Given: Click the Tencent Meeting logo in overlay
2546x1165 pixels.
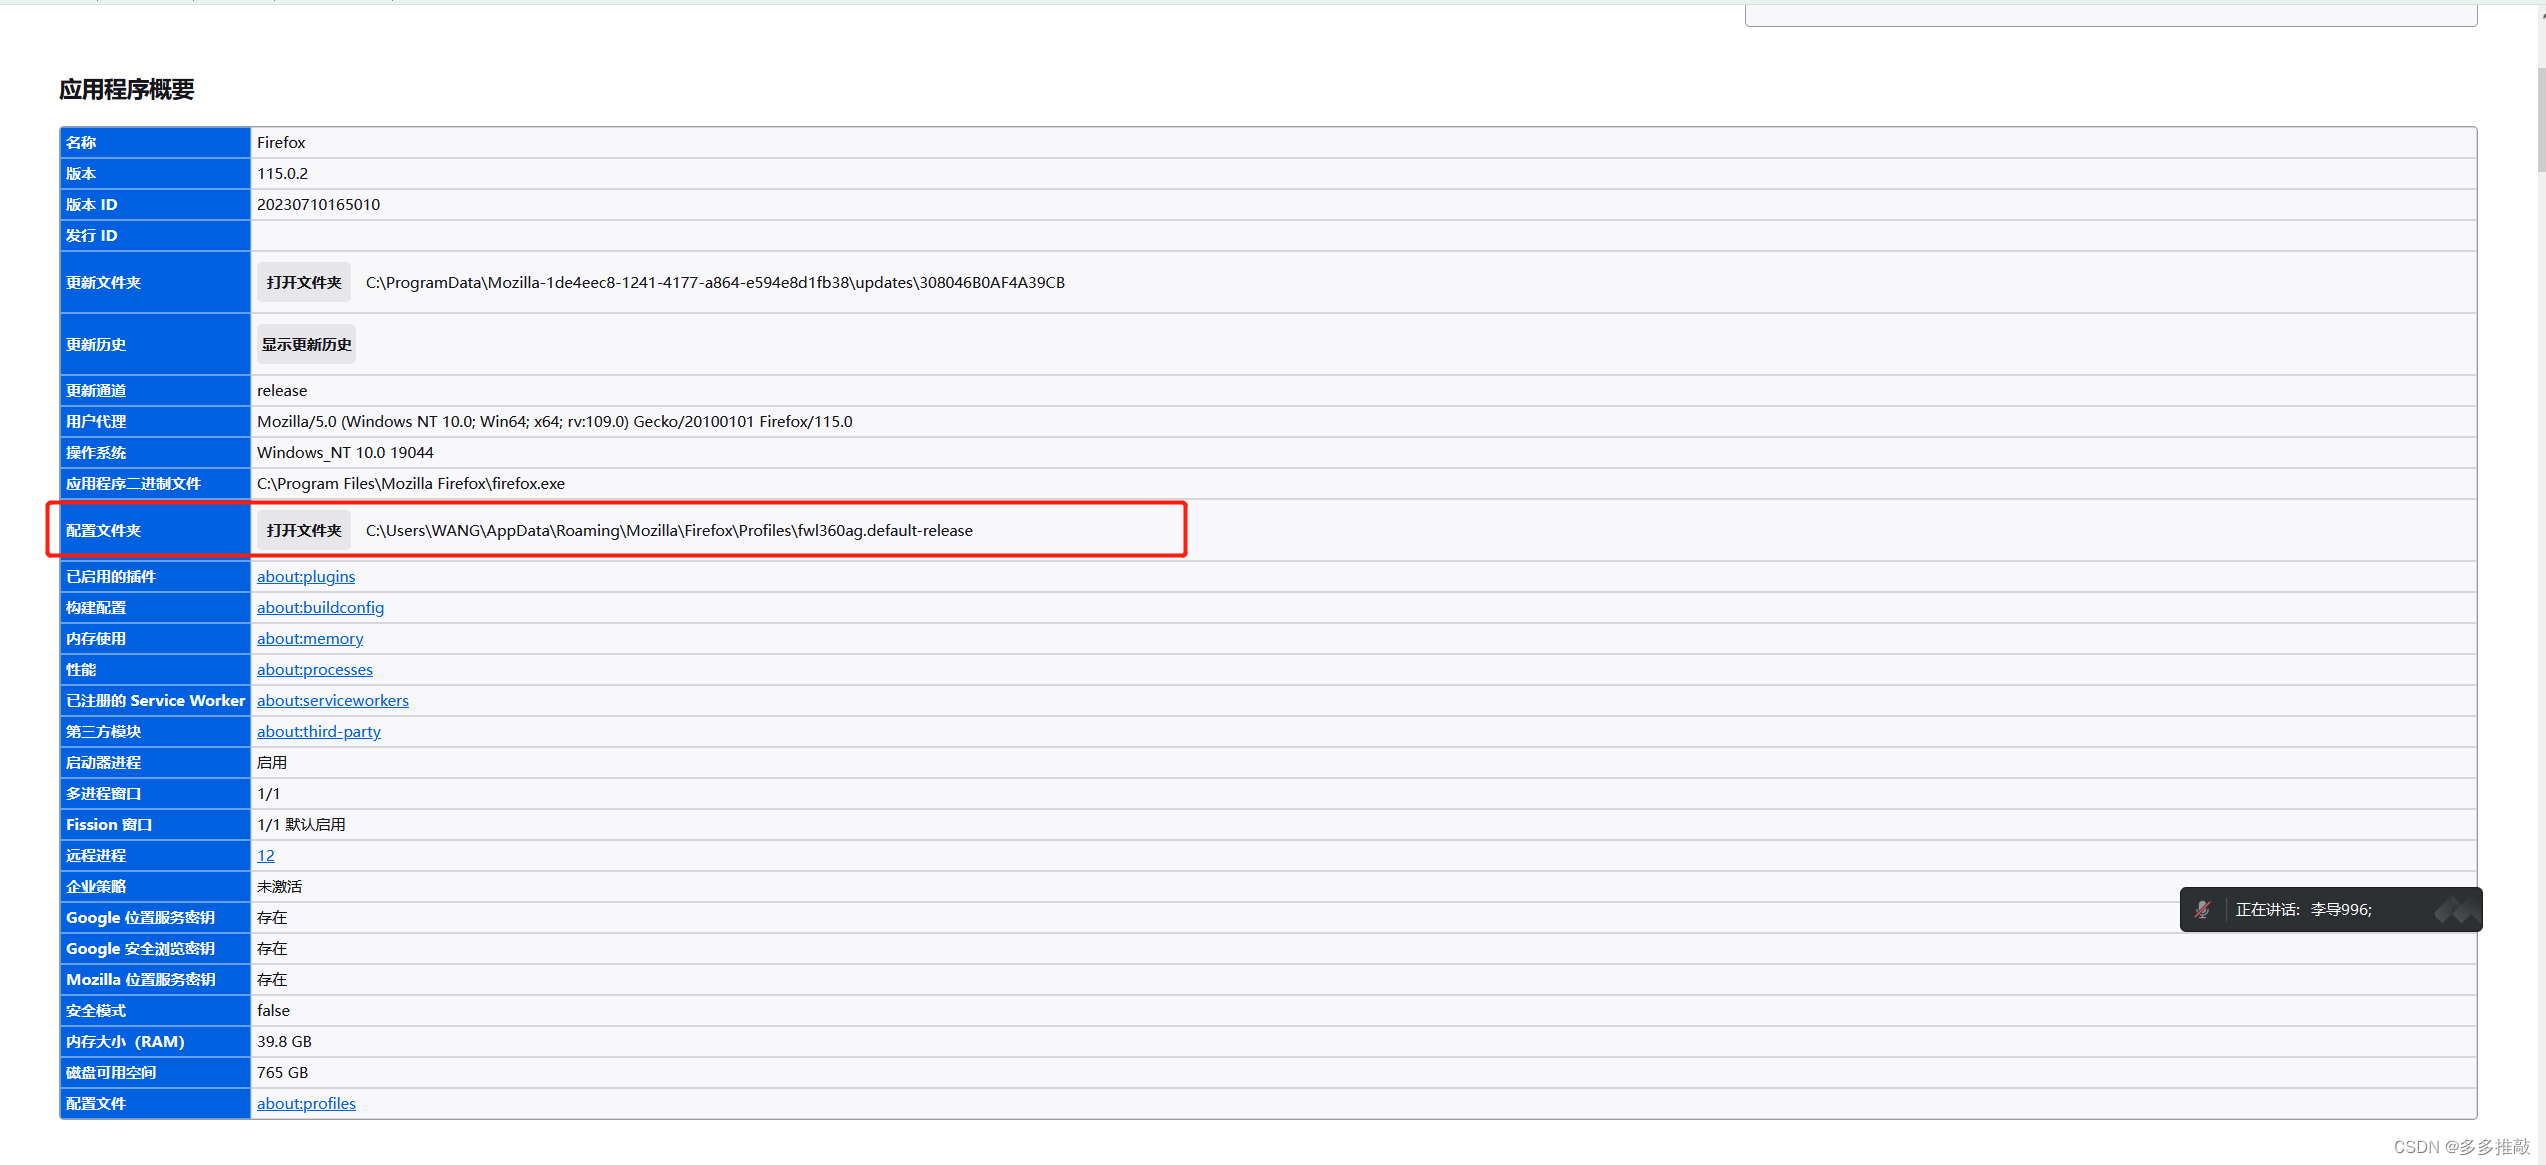Looking at the screenshot, I should pos(2456,910).
